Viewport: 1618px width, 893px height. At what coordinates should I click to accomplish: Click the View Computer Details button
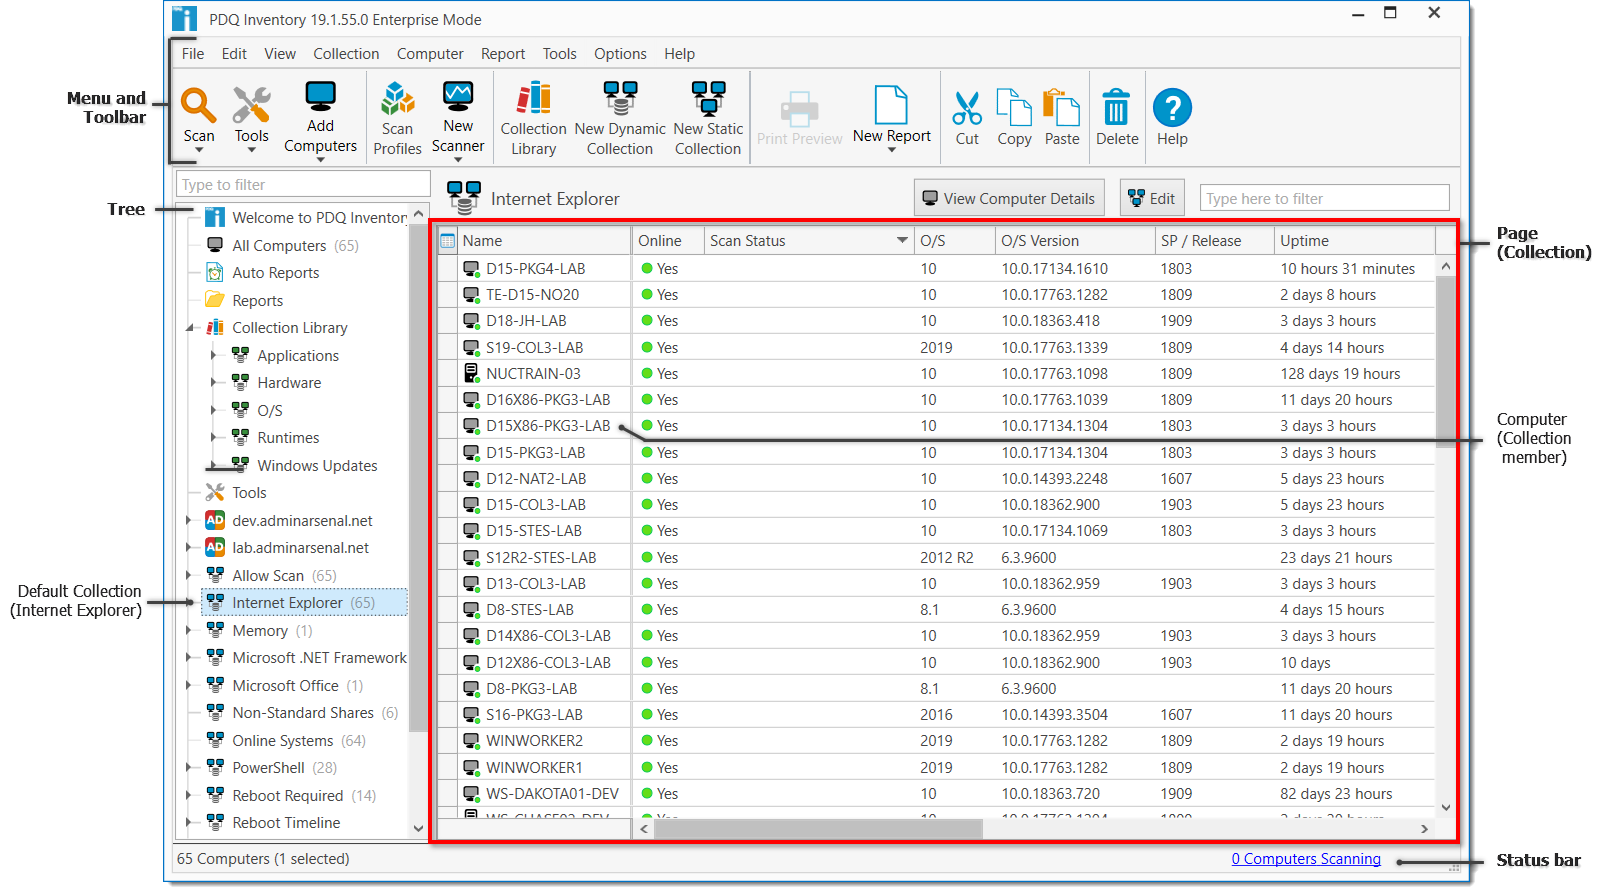1008,198
